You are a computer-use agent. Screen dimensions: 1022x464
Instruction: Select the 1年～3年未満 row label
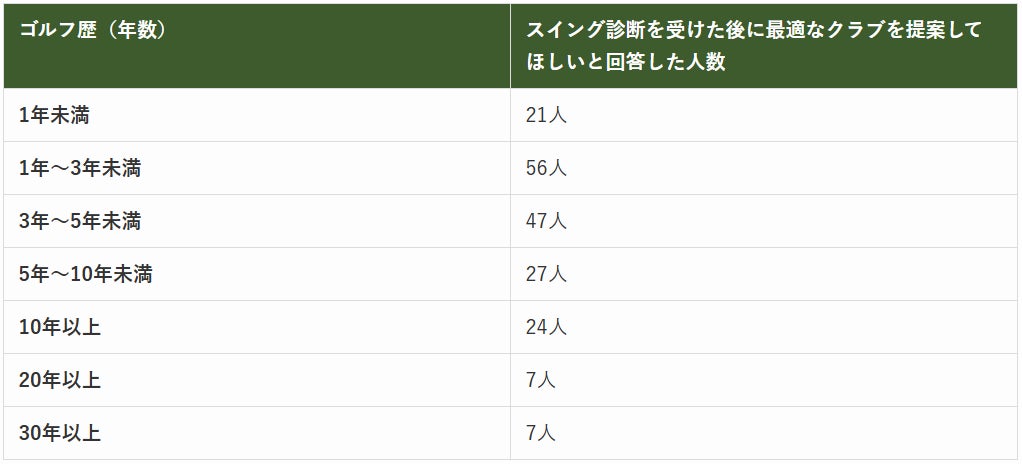pyautogui.click(x=80, y=168)
